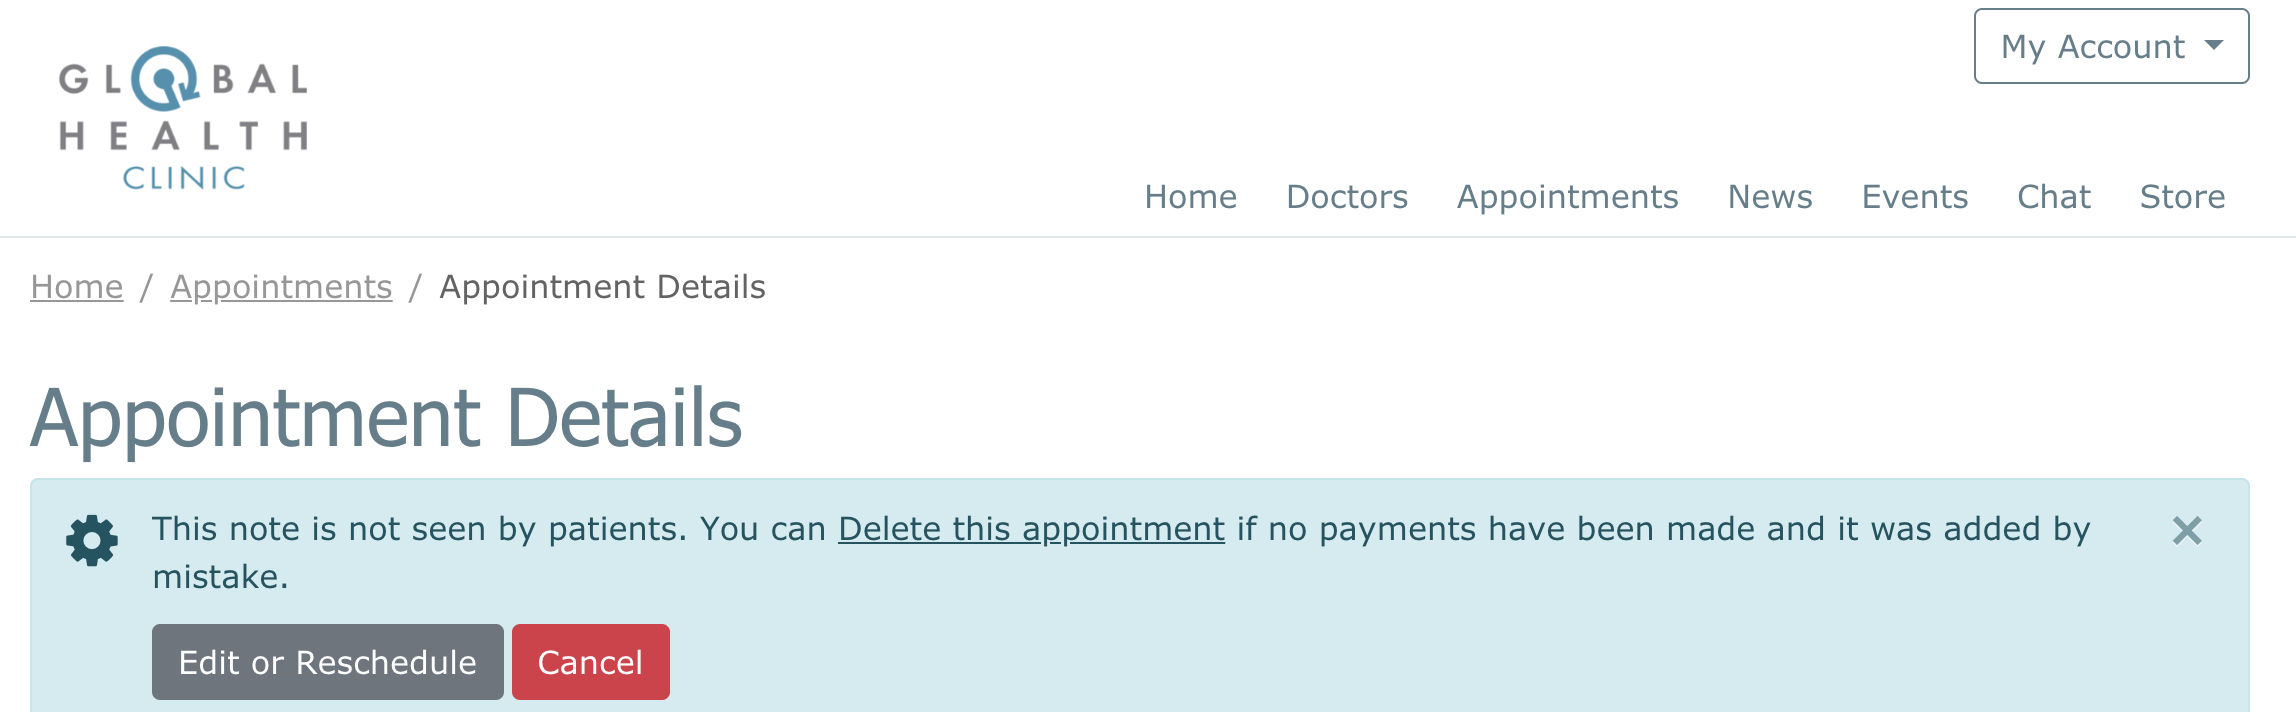Click the Delete this appointment link
2296x712 pixels.
1031,529
